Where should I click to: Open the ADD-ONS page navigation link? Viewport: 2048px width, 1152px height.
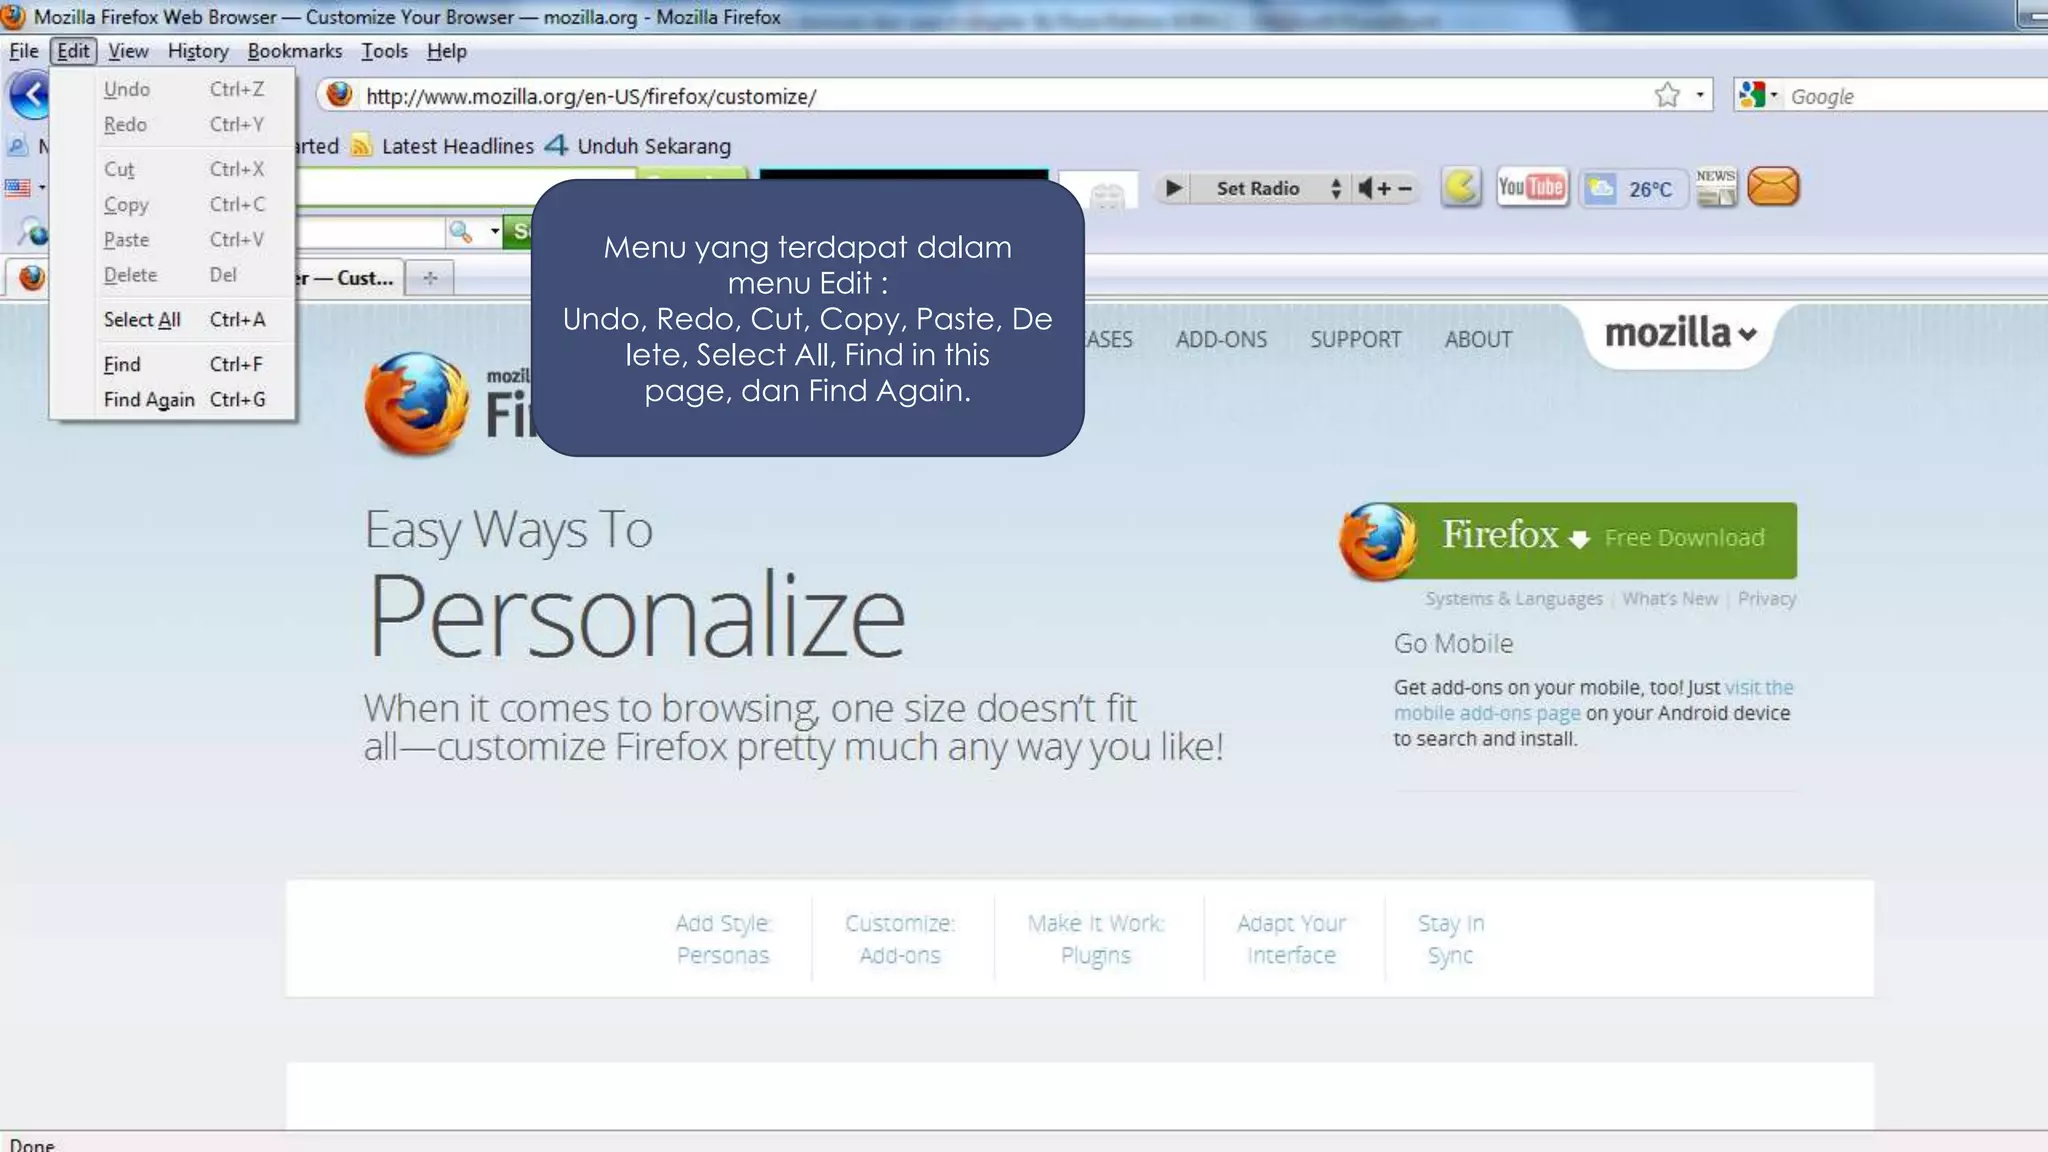(x=1221, y=339)
